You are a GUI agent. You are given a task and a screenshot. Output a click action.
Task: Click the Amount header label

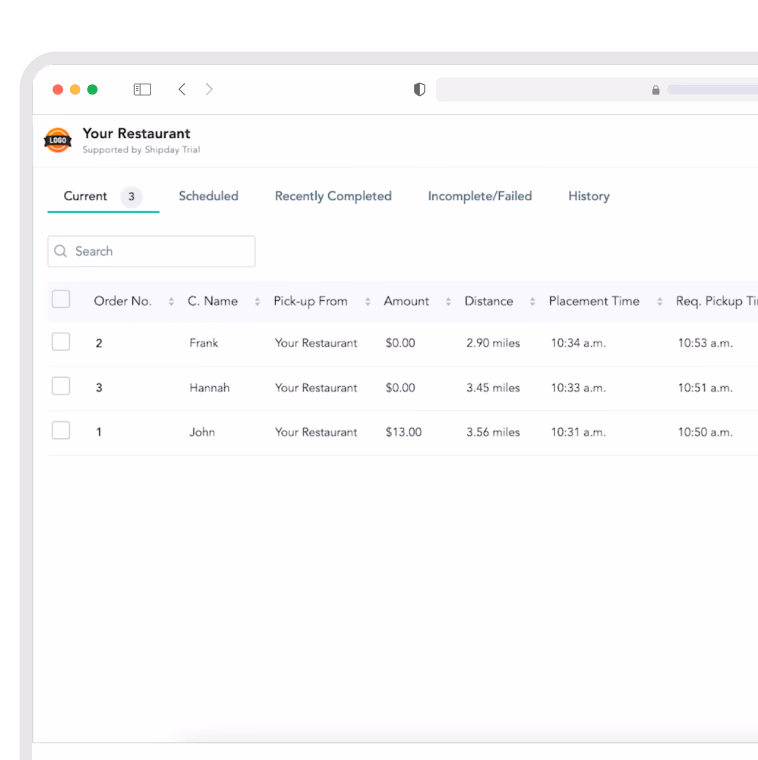coord(406,301)
